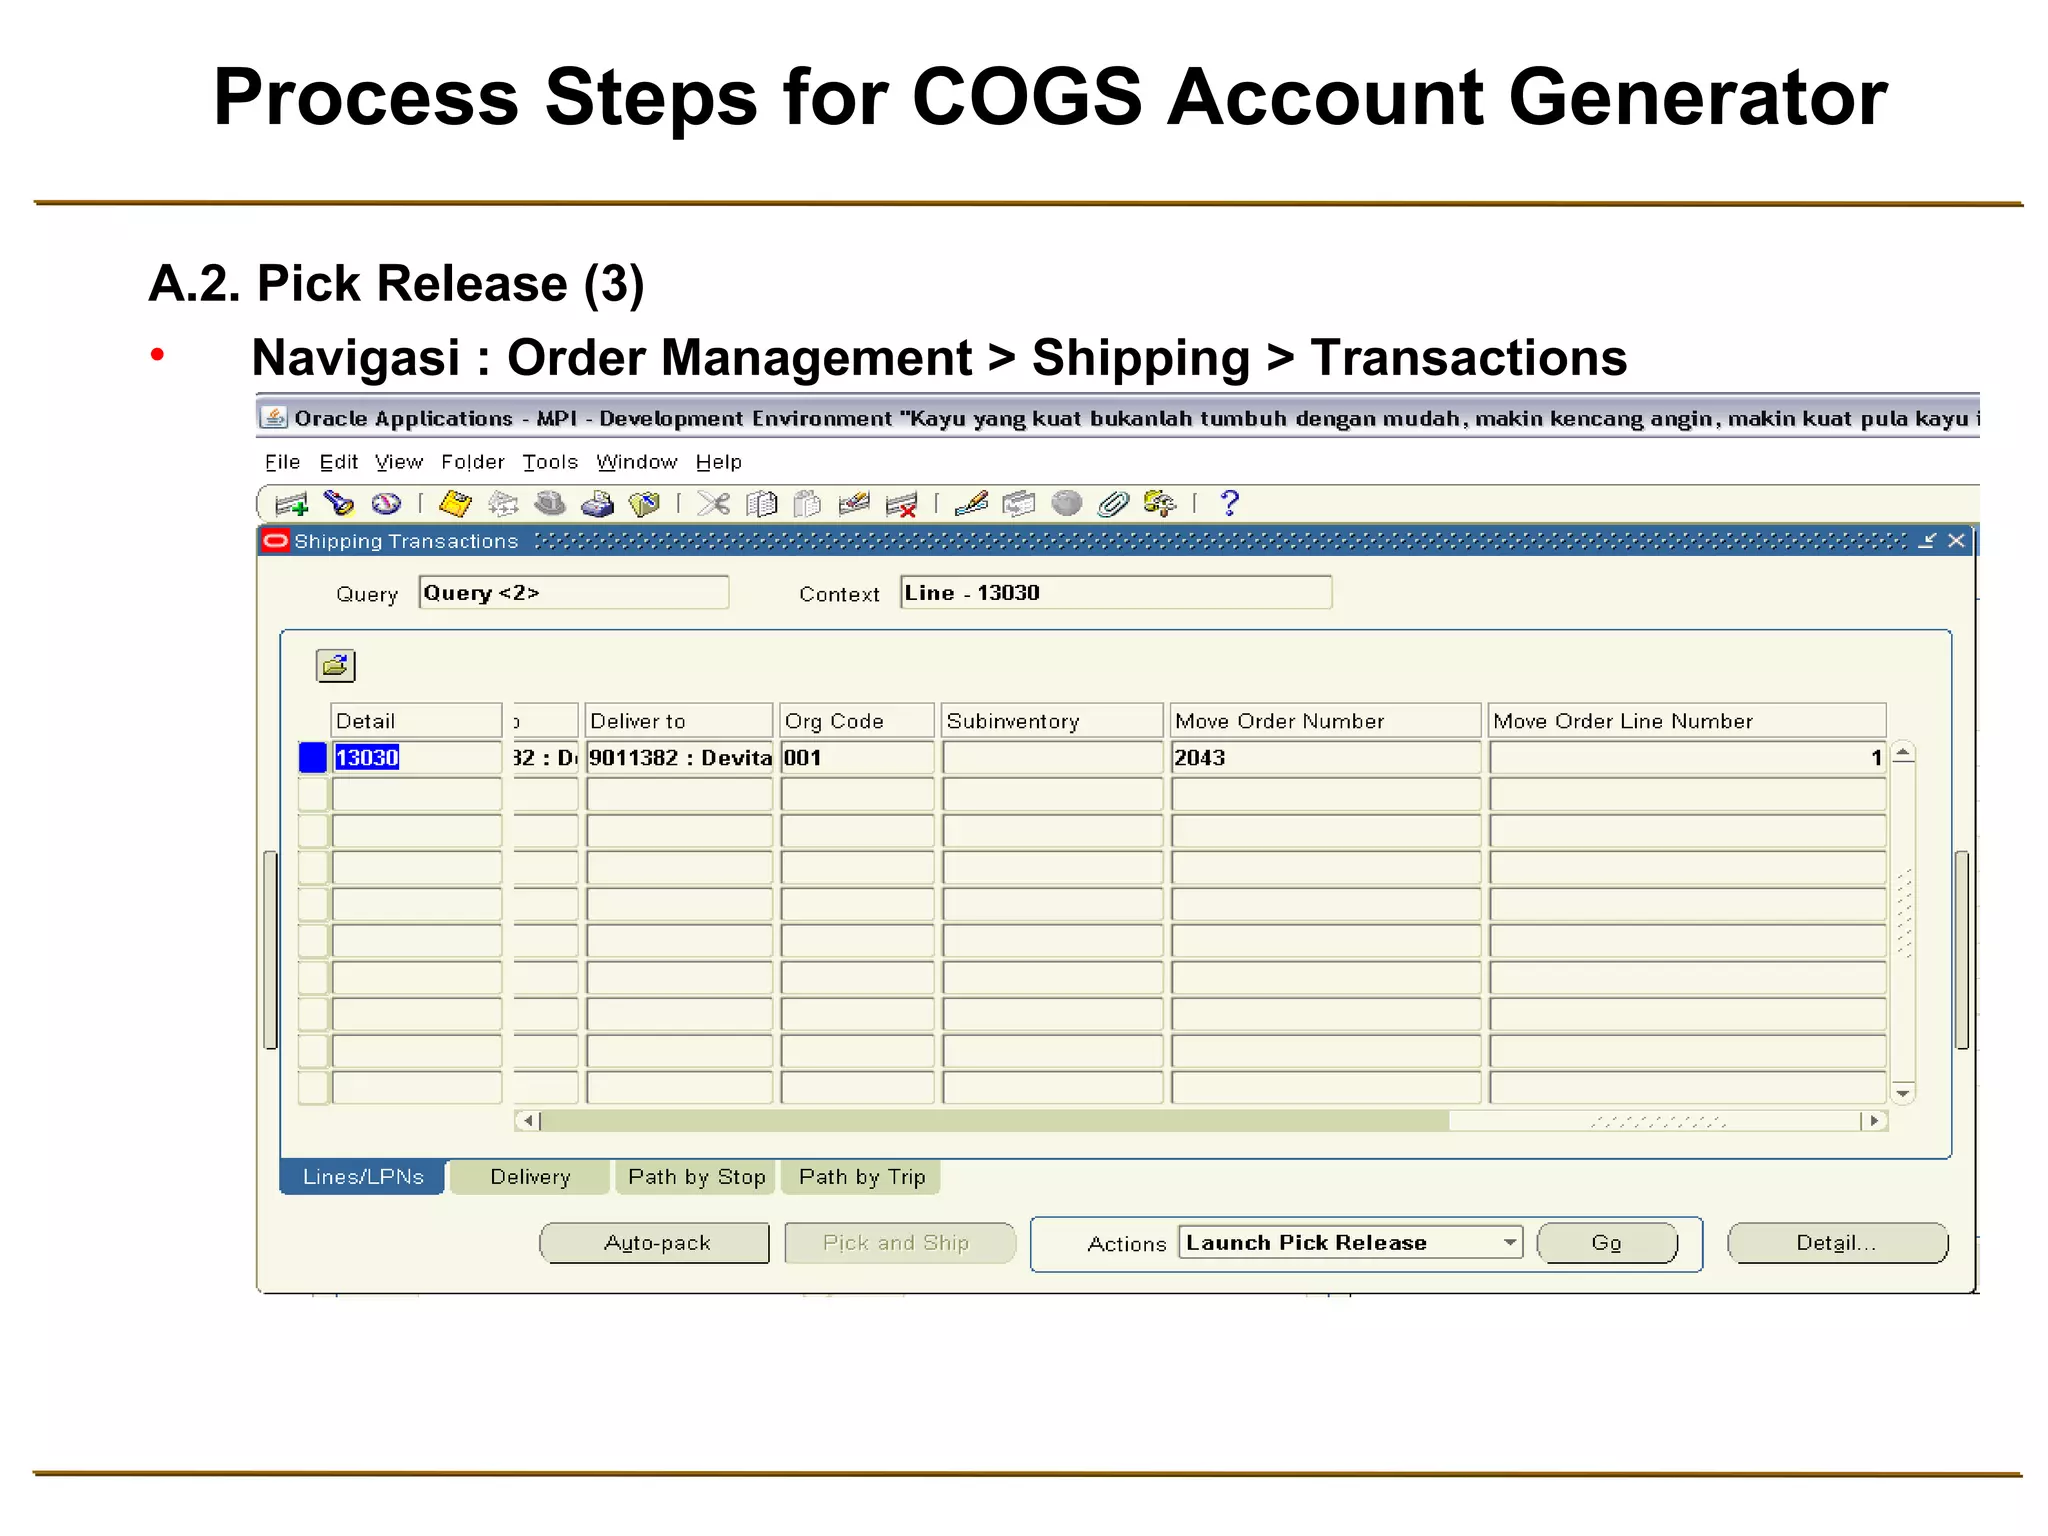Close the Shipping Transactions window
The height and width of the screenshot is (1536, 2048).
tap(1957, 541)
